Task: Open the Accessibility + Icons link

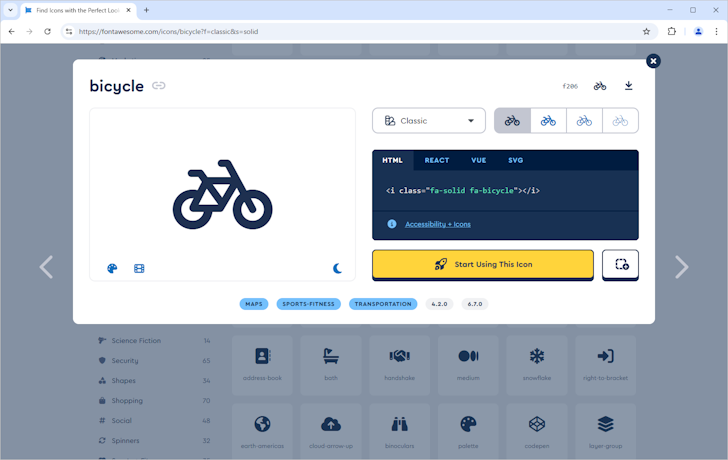Action: pos(437,224)
